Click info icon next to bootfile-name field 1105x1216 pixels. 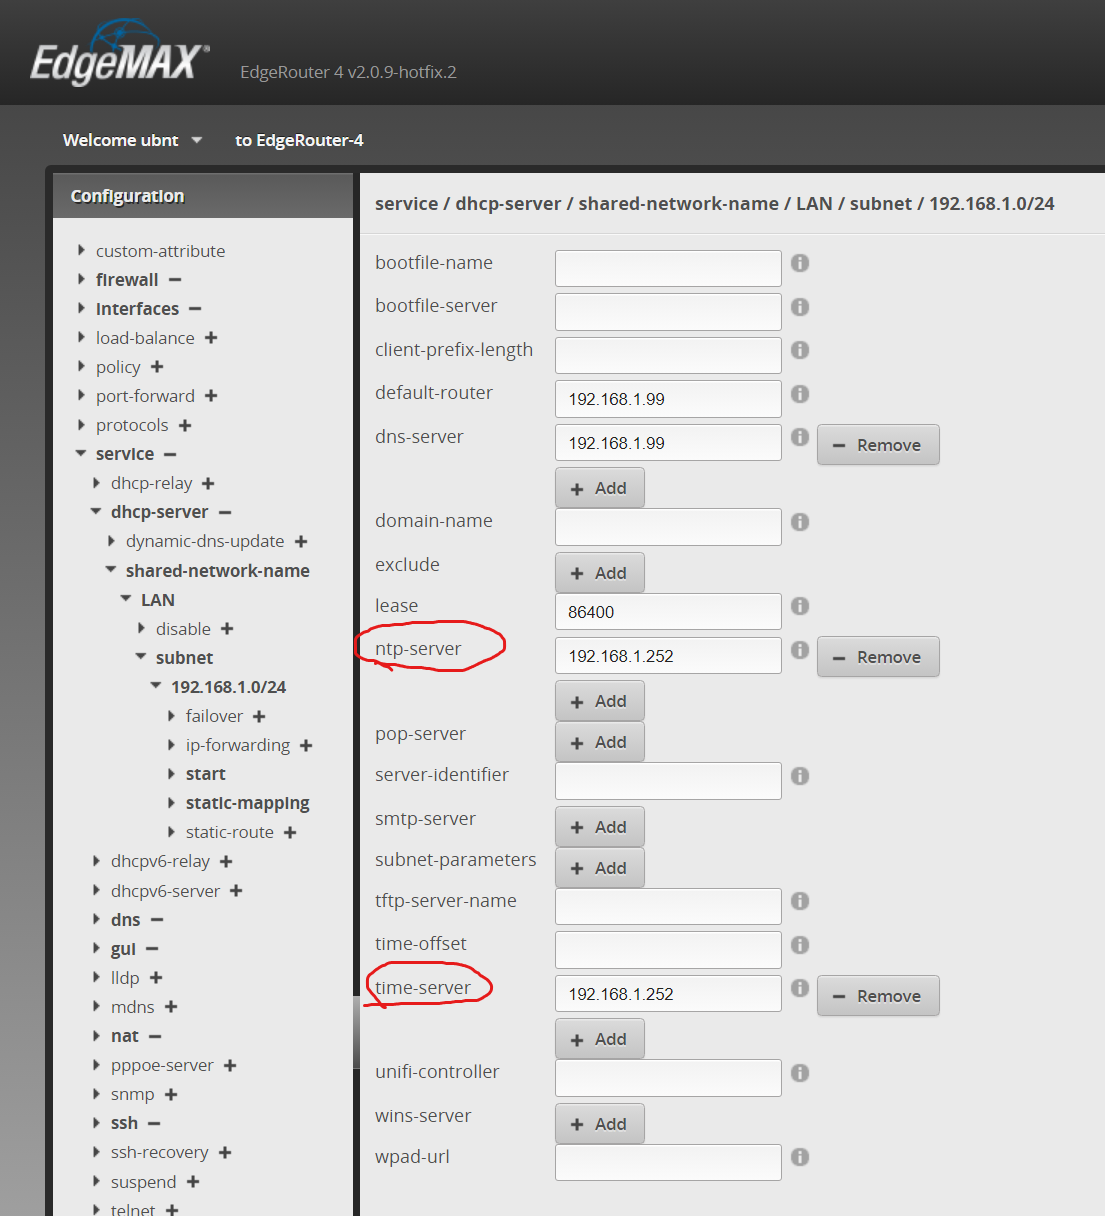tap(800, 263)
